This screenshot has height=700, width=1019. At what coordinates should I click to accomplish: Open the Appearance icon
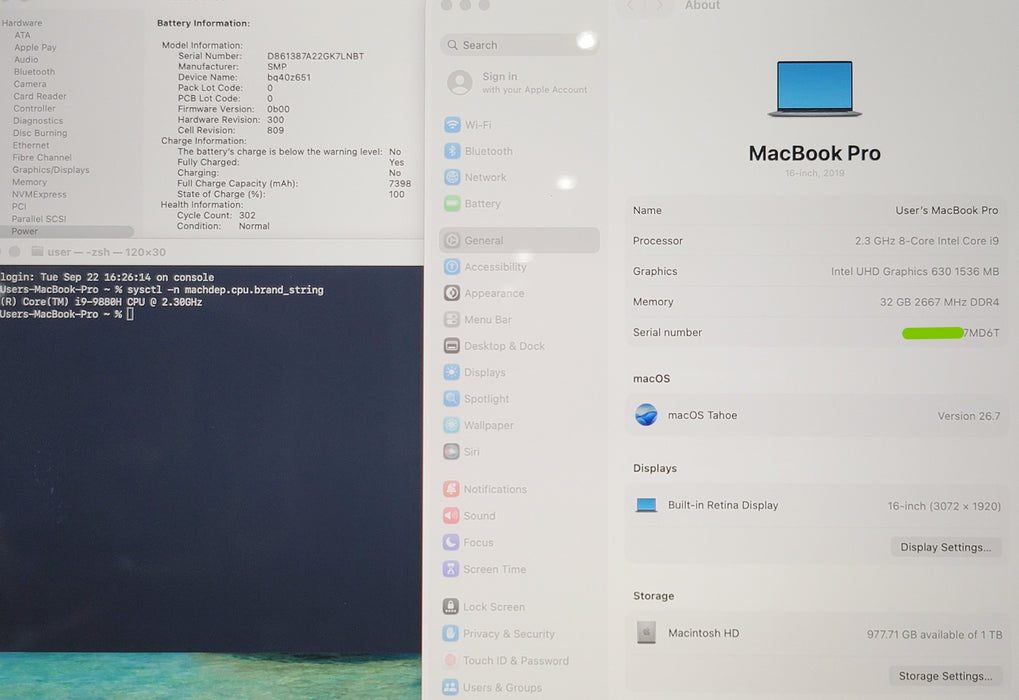click(x=452, y=293)
